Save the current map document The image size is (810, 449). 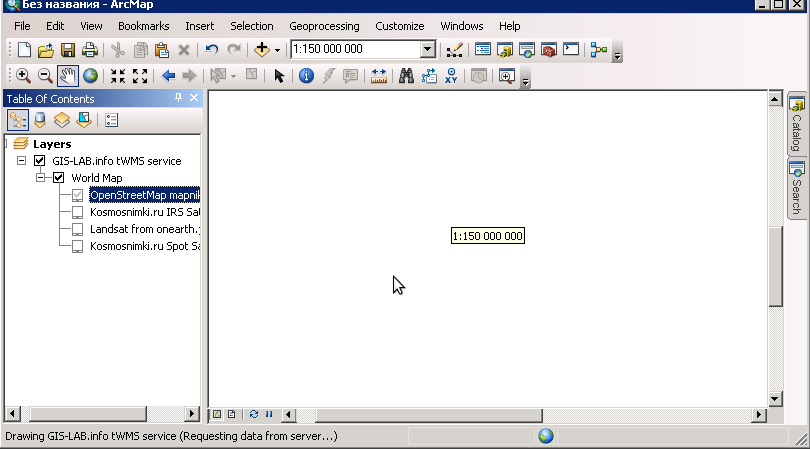68,50
